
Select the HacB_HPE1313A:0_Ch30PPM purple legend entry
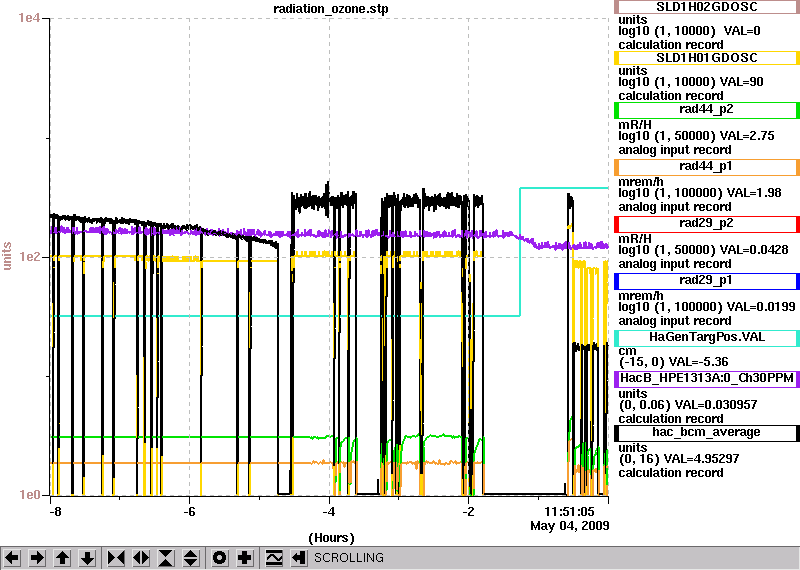click(707, 379)
